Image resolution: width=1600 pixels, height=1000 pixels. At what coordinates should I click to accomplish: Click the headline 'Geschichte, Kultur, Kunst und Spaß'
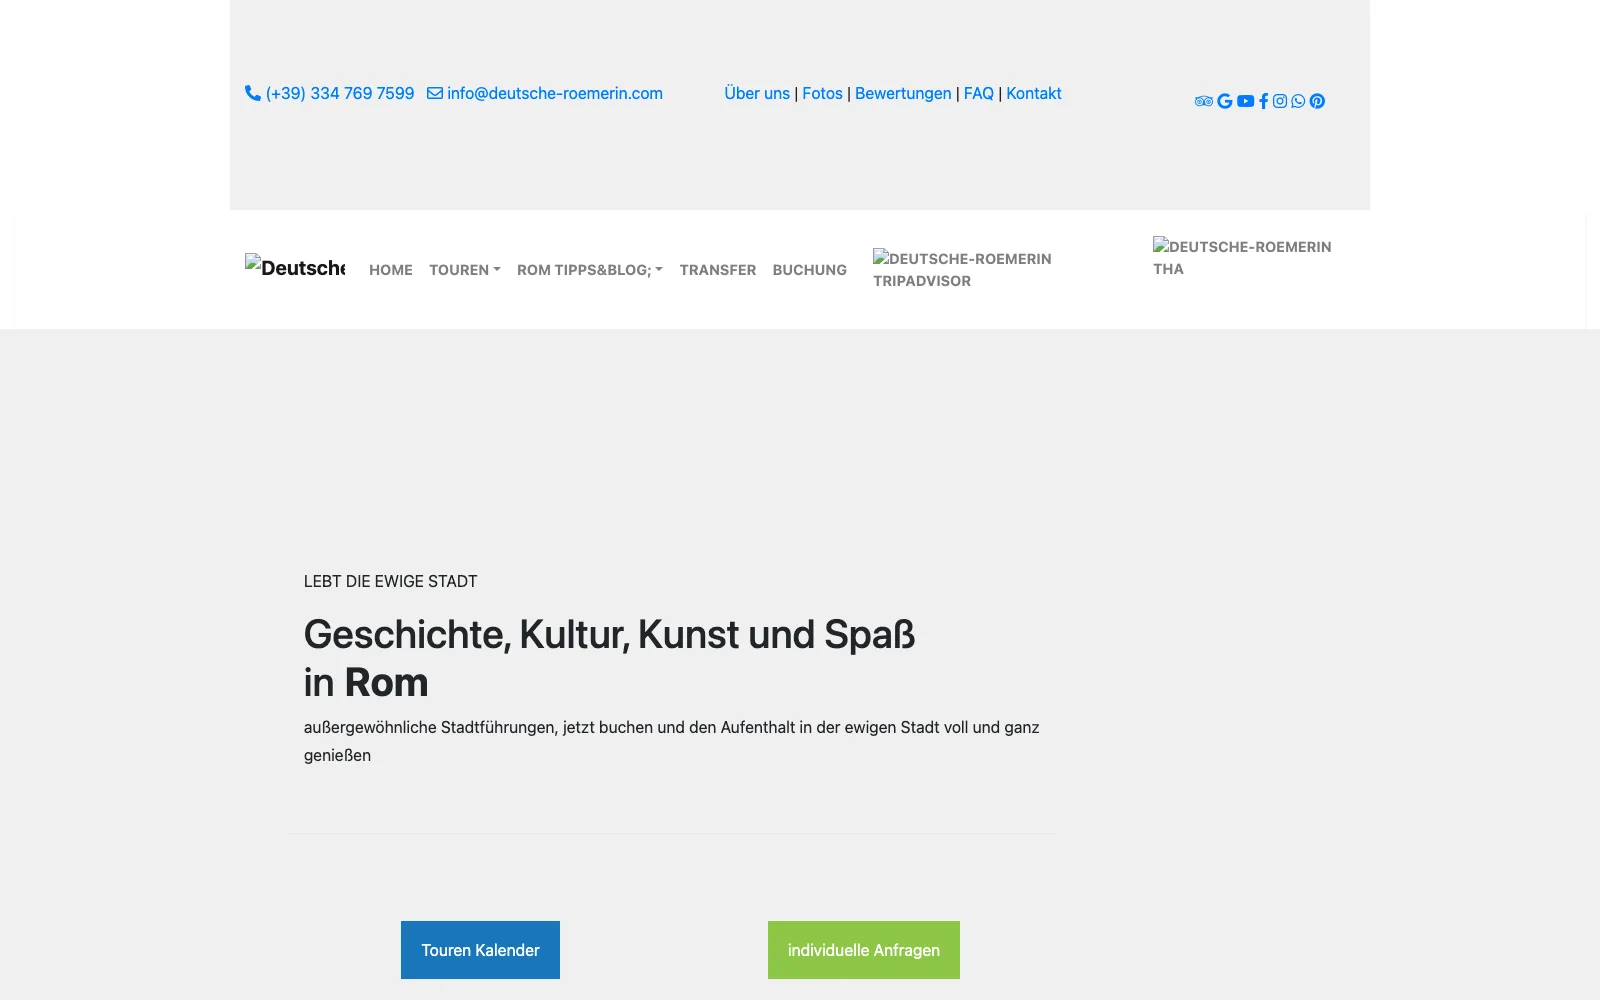pos(610,635)
